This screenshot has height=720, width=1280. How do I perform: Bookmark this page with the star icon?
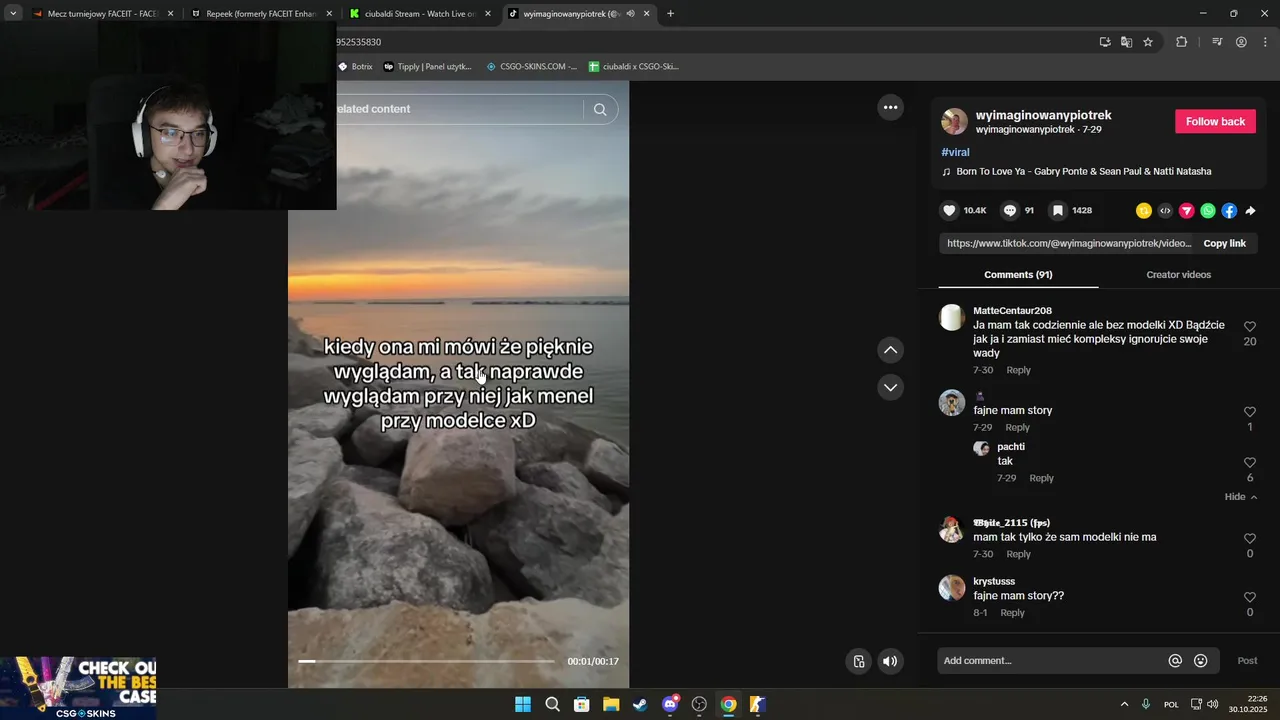1148,42
